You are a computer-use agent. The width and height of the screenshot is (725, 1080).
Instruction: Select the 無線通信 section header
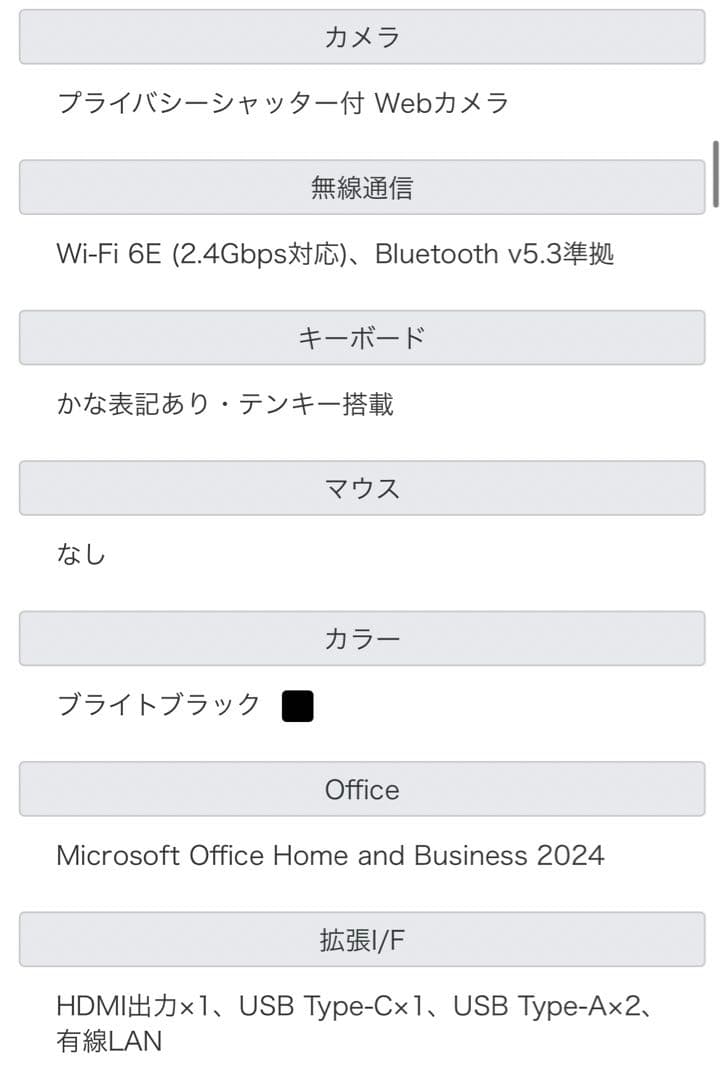[x=362, y=187]
